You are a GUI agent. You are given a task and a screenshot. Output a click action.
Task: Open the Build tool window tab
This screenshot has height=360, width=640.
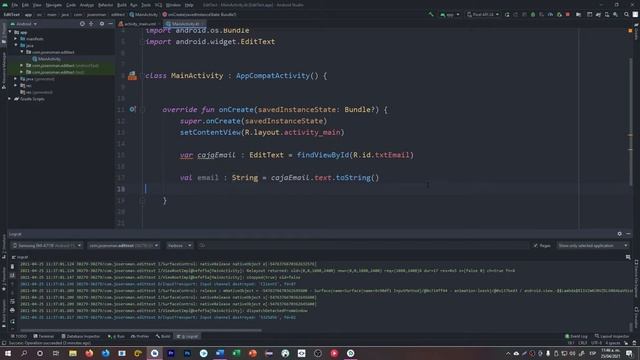point(163,336)
